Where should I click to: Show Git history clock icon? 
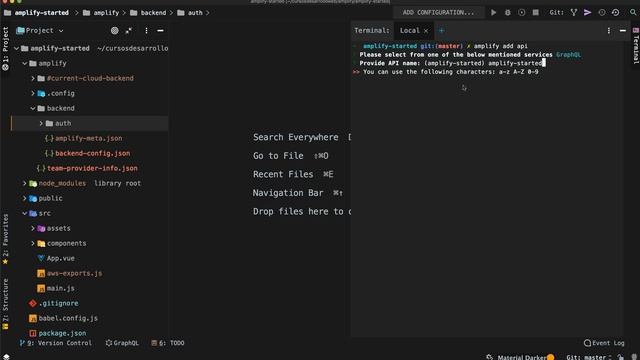(x=602, y=13)
